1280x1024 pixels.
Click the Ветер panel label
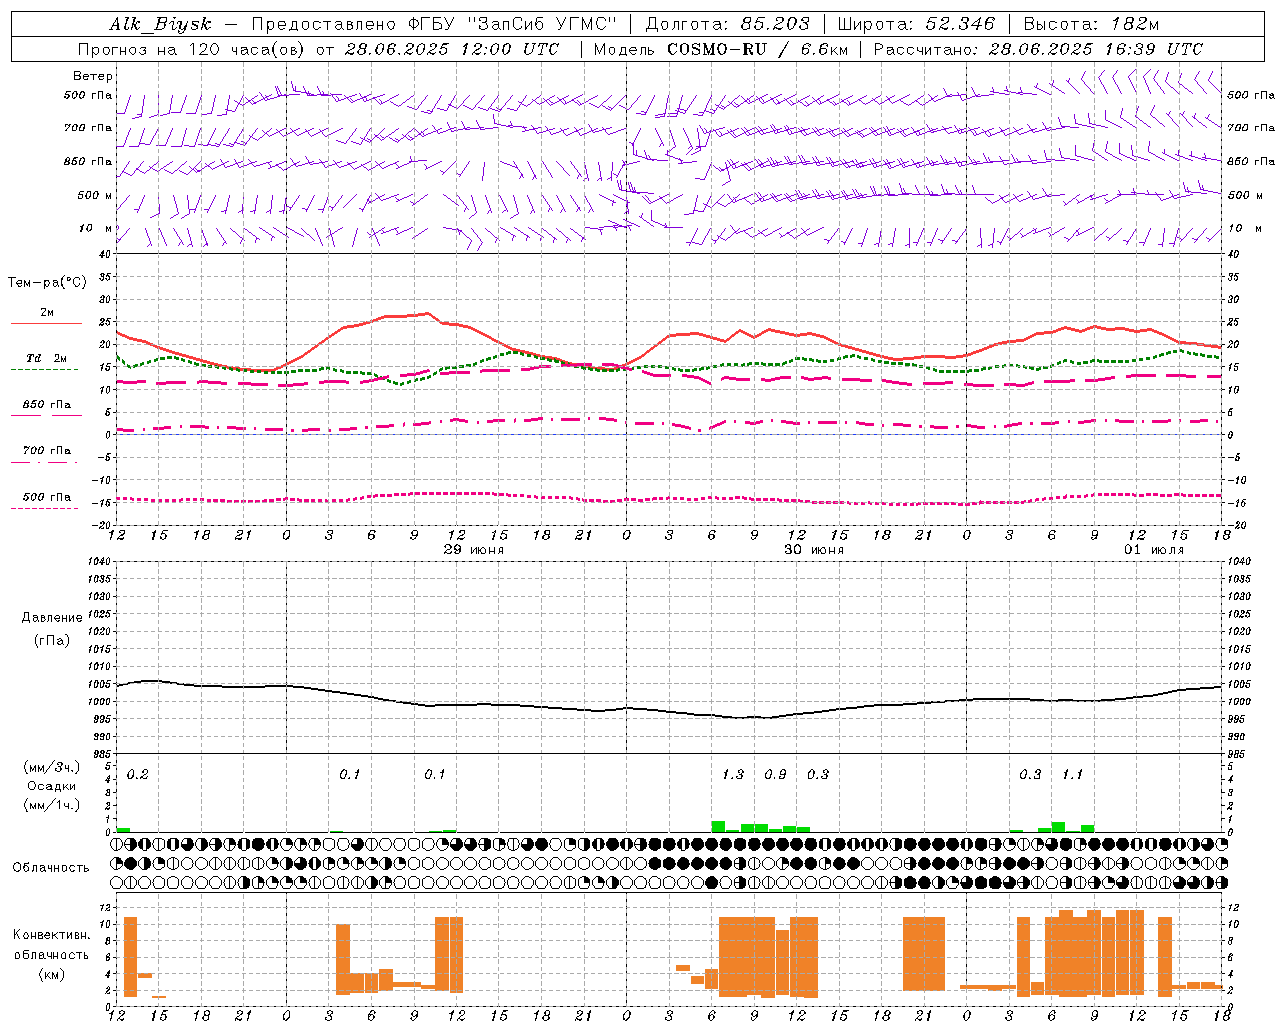click(93, 76)
